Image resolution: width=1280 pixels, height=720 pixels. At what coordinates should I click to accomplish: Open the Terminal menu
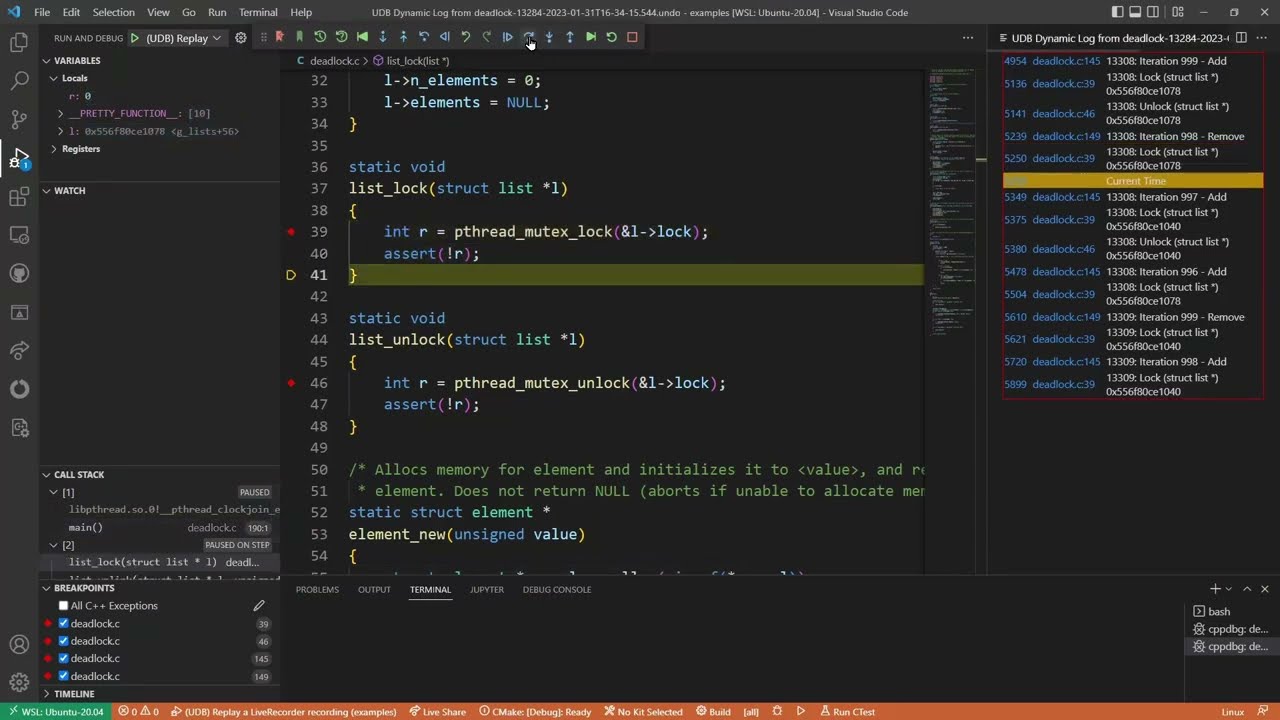tap(258, 12)
